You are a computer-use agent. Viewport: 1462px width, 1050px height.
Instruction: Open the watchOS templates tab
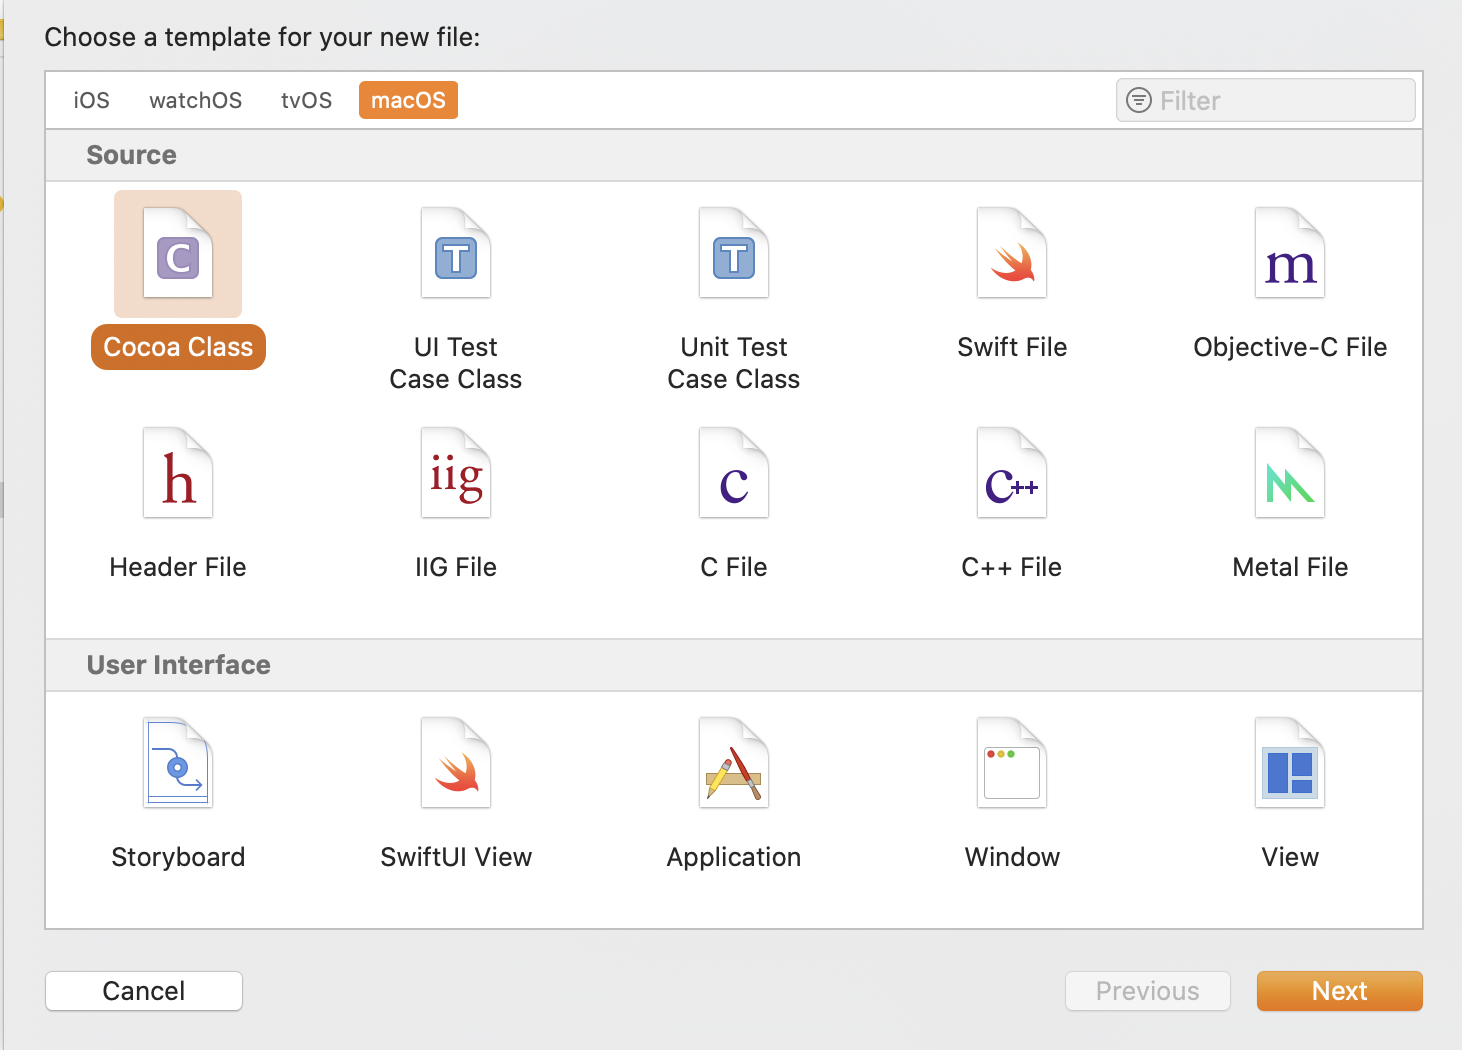195,100
